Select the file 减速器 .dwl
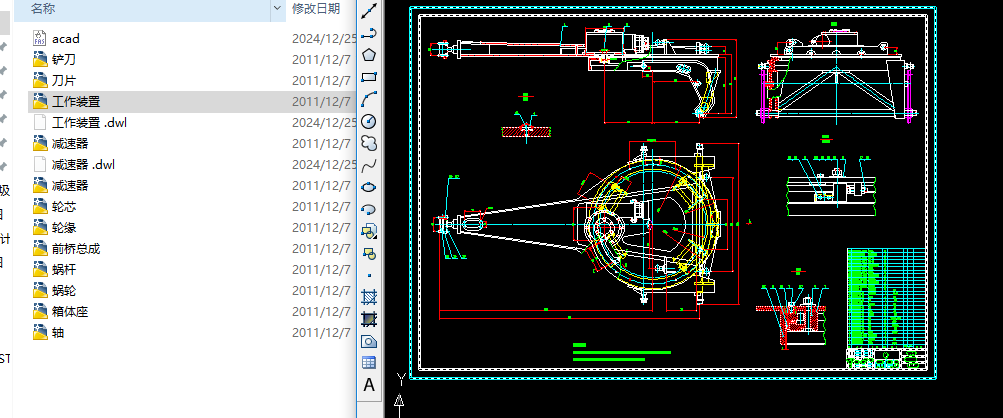Viewport: 1003px width, 418px height. 83,165
